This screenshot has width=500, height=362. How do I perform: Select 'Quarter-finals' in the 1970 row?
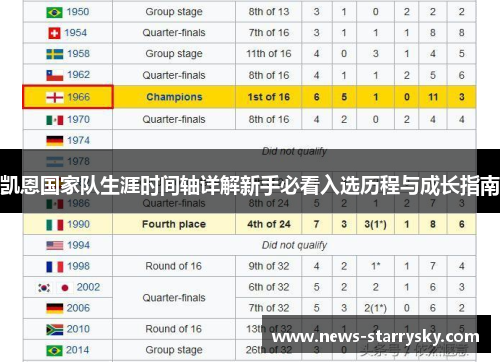pyautogui.click(x=174, y=119)
